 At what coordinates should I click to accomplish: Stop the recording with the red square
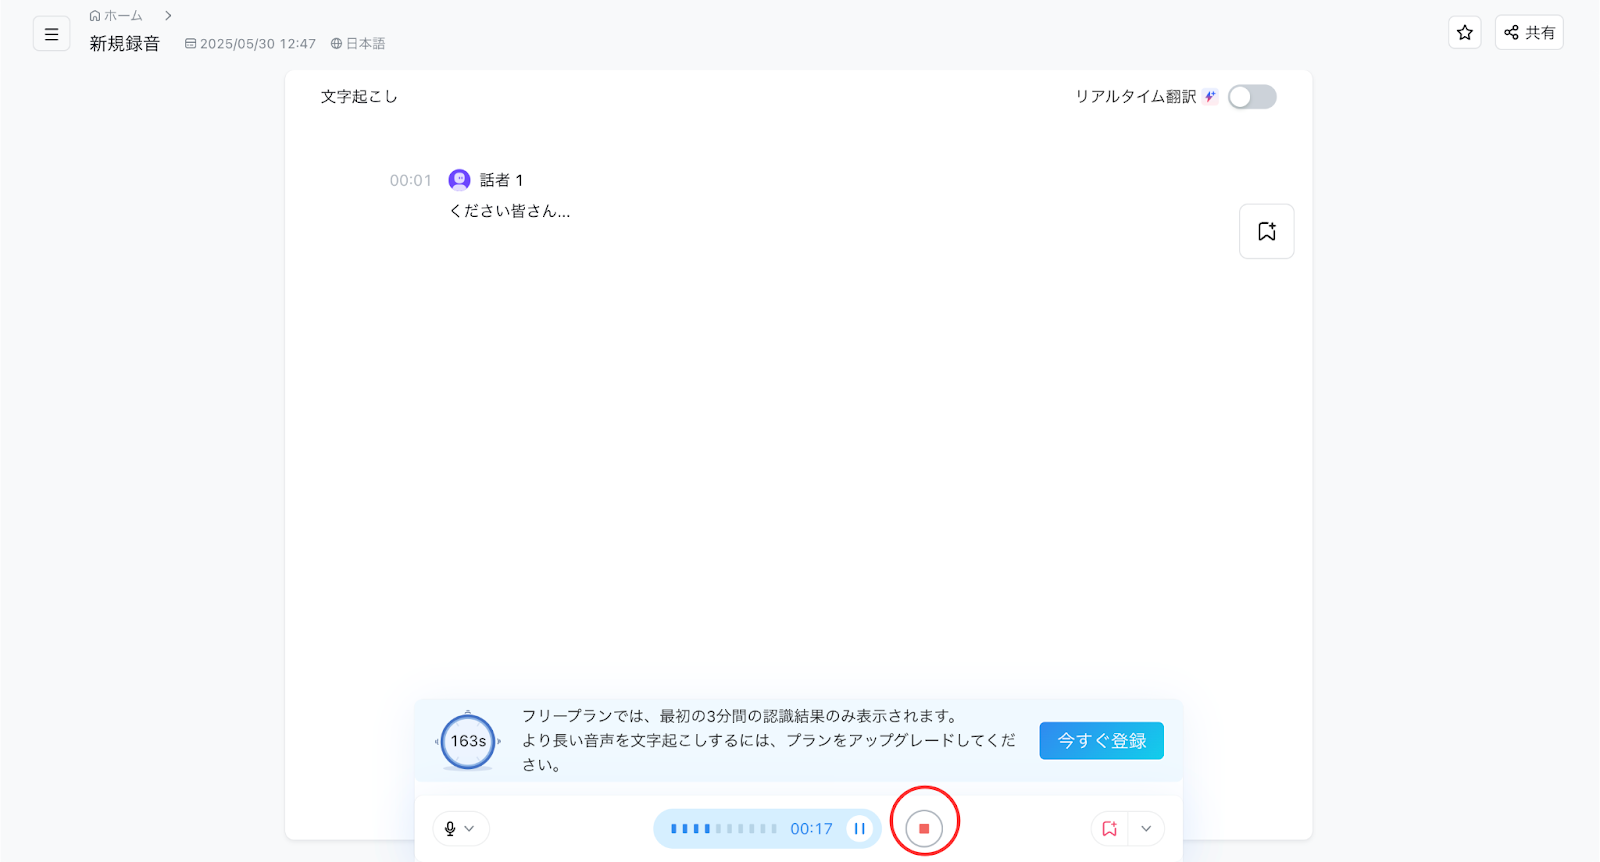click(x=924, y=829)
